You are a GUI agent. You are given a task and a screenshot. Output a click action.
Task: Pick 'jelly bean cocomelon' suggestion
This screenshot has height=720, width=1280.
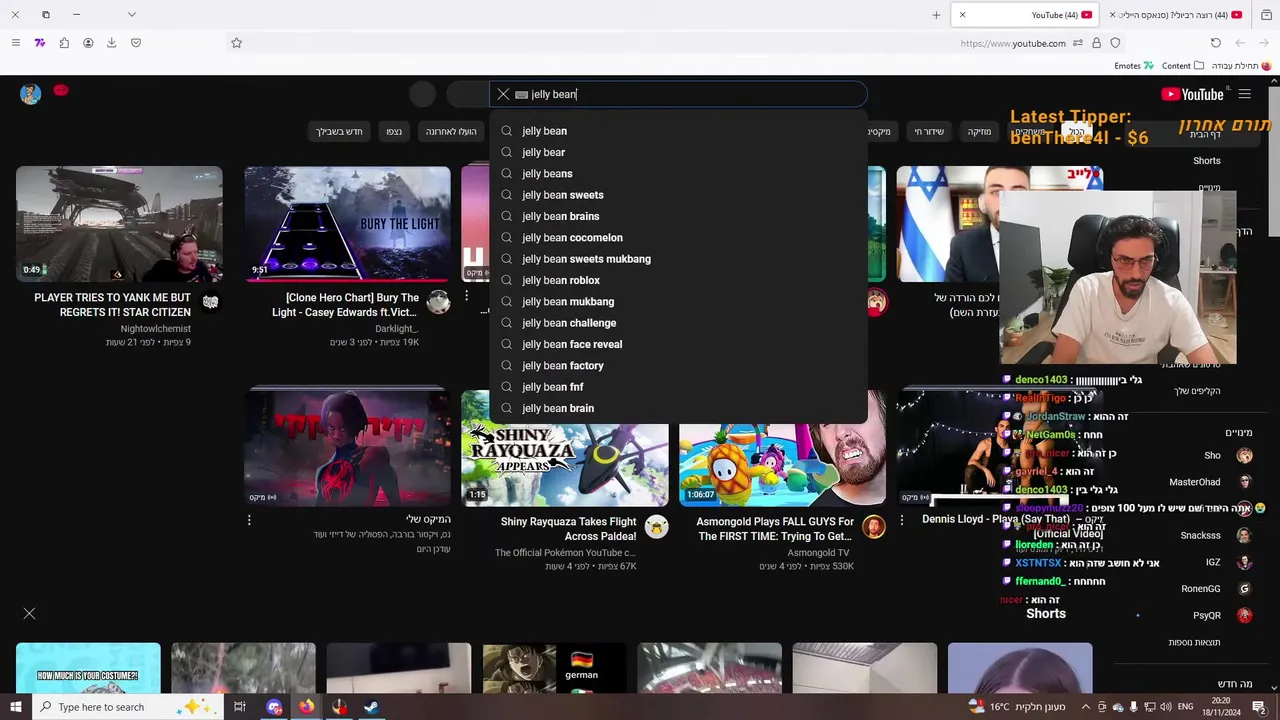[x=678, y=238]
